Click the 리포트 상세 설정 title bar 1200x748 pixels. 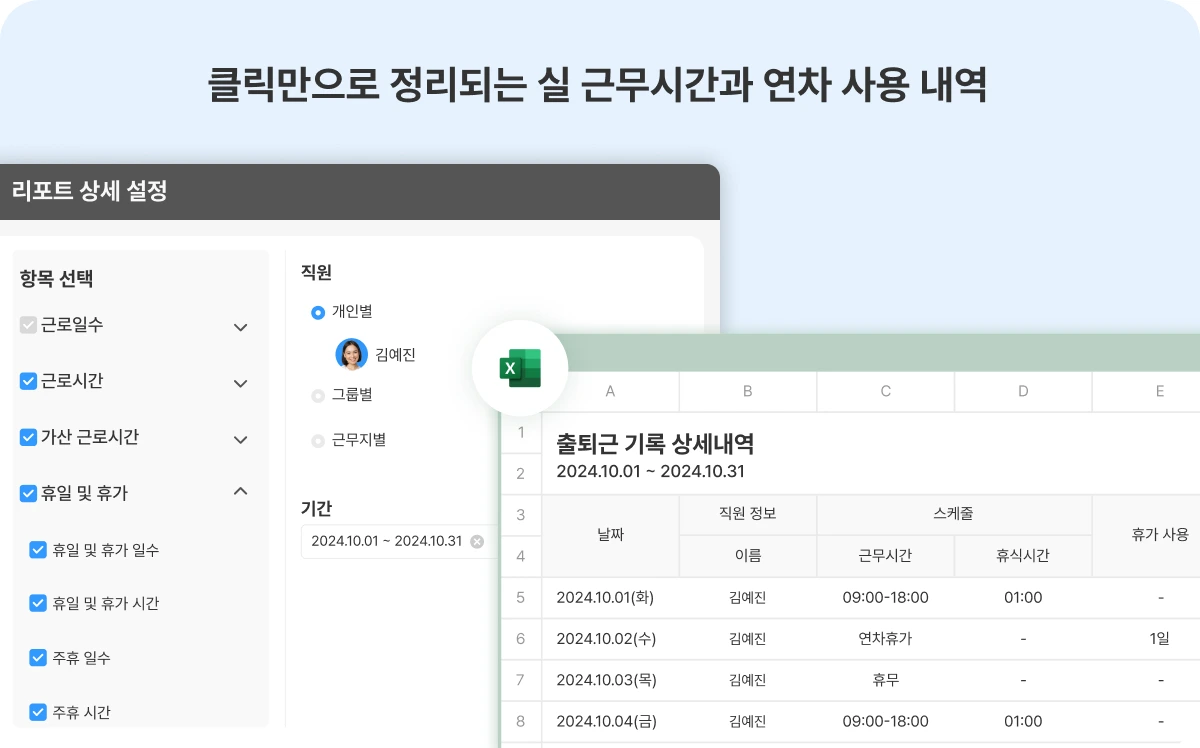pos(360,191)
